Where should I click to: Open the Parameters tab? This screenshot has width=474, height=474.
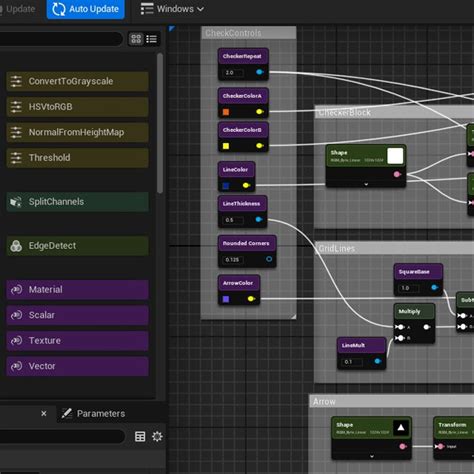93,414
